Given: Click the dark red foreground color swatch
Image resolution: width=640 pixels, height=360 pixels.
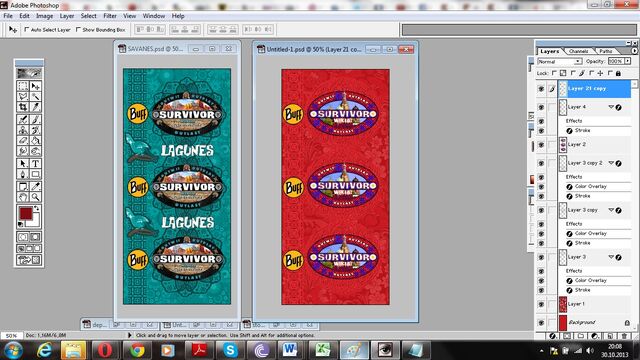Looking at the screenshot, I should (x=26, y=213).
